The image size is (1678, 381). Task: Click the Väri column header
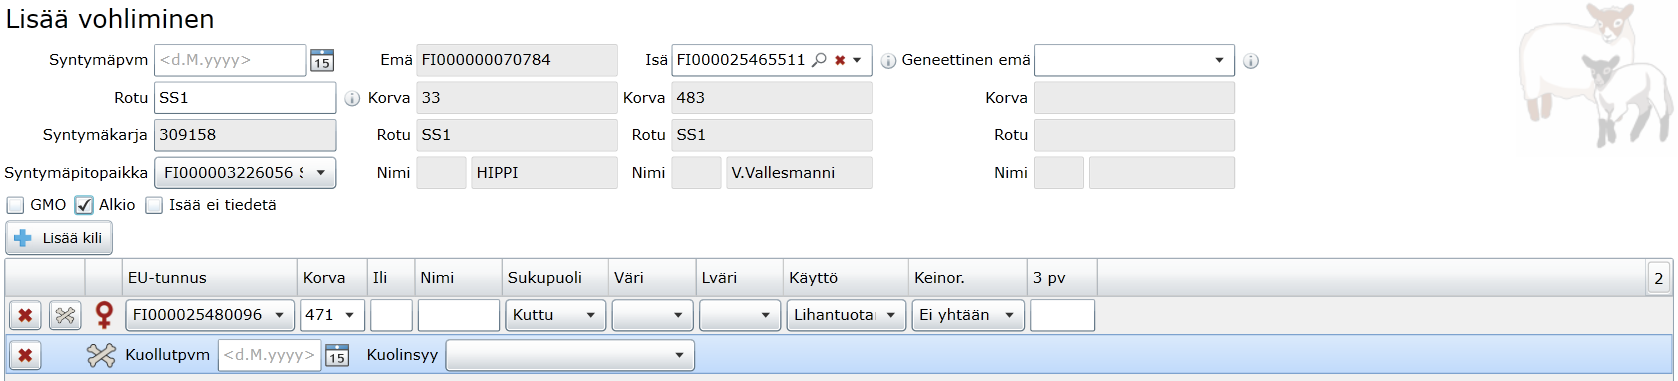pyautogui.click(x=652, y=278)
